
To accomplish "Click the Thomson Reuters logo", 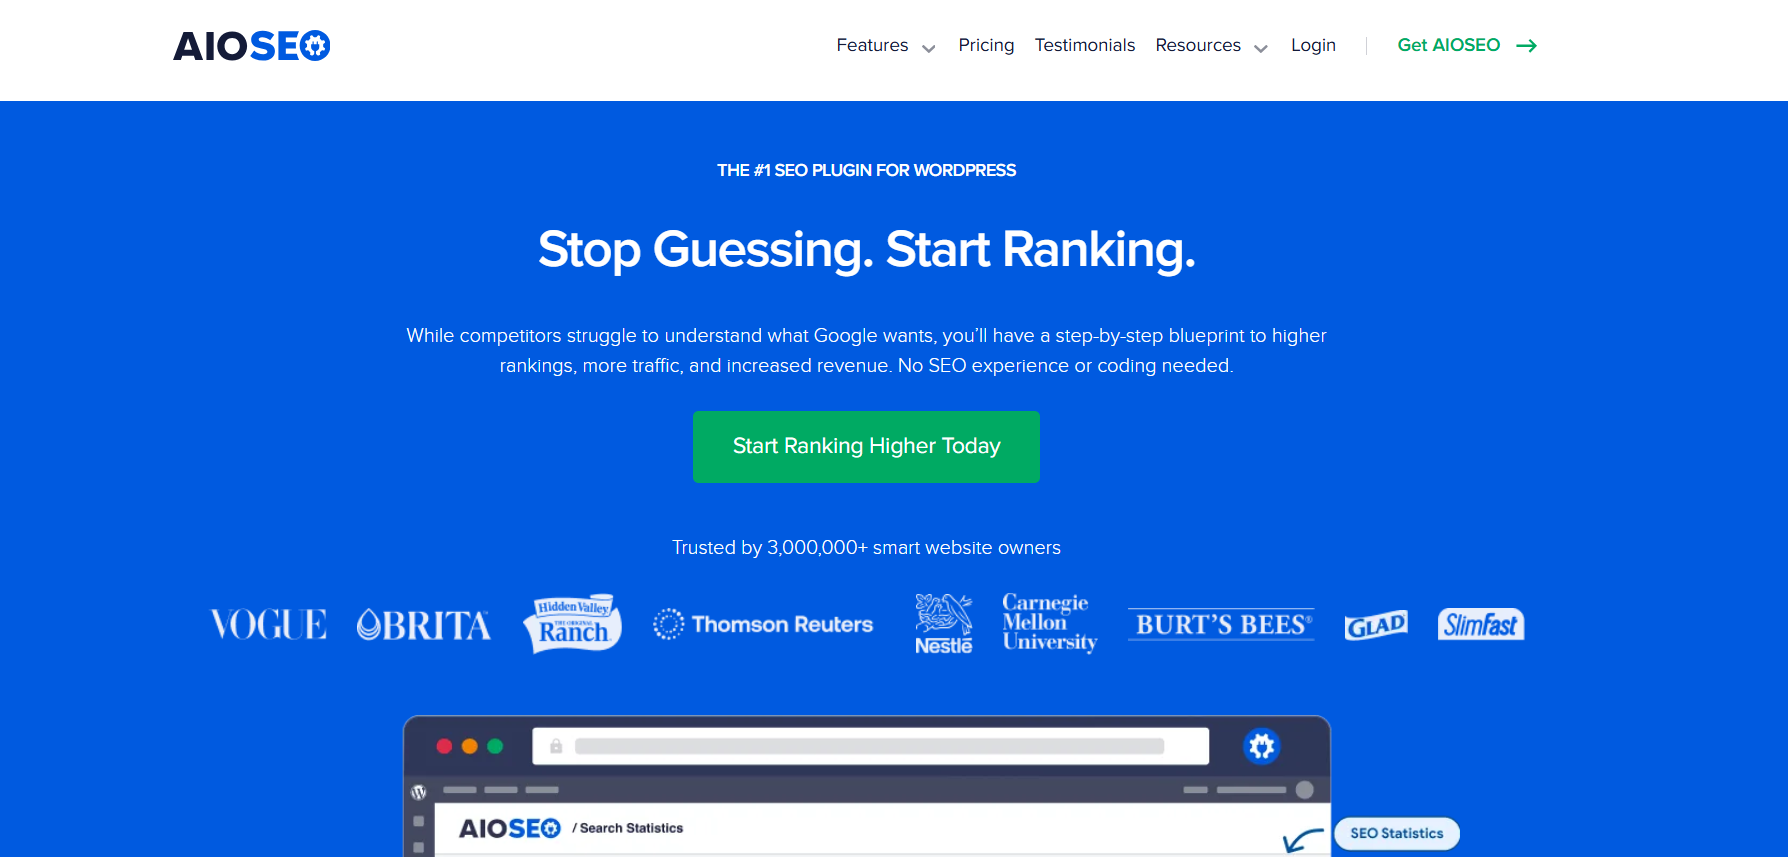I will [763, 625].
